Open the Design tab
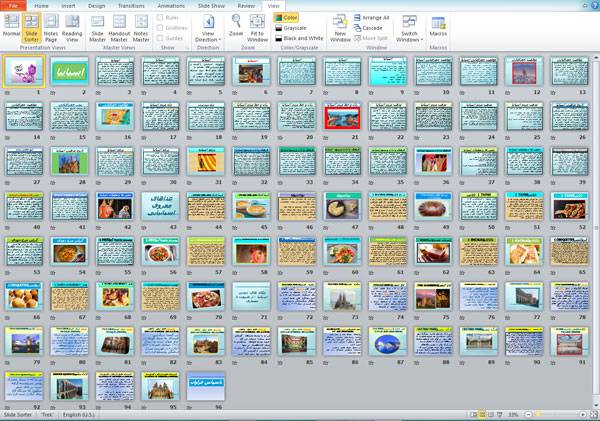The image size is (600, 421). coord(96,6)
